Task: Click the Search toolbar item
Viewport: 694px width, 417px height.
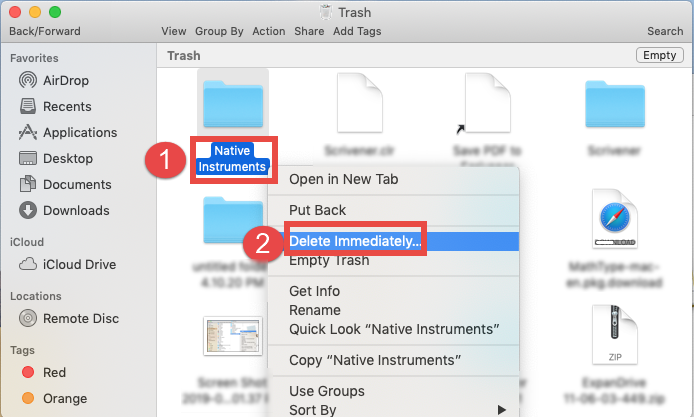Action: coord(665,31)
